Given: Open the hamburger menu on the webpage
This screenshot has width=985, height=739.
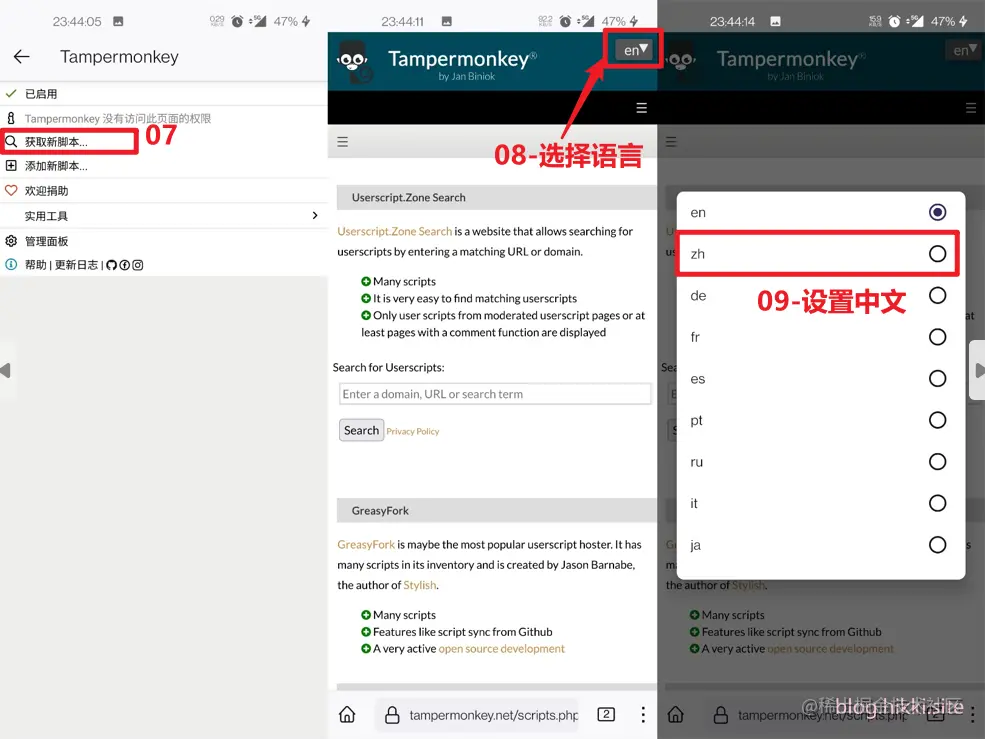Looking at the screenshot, I should [340, 142].
